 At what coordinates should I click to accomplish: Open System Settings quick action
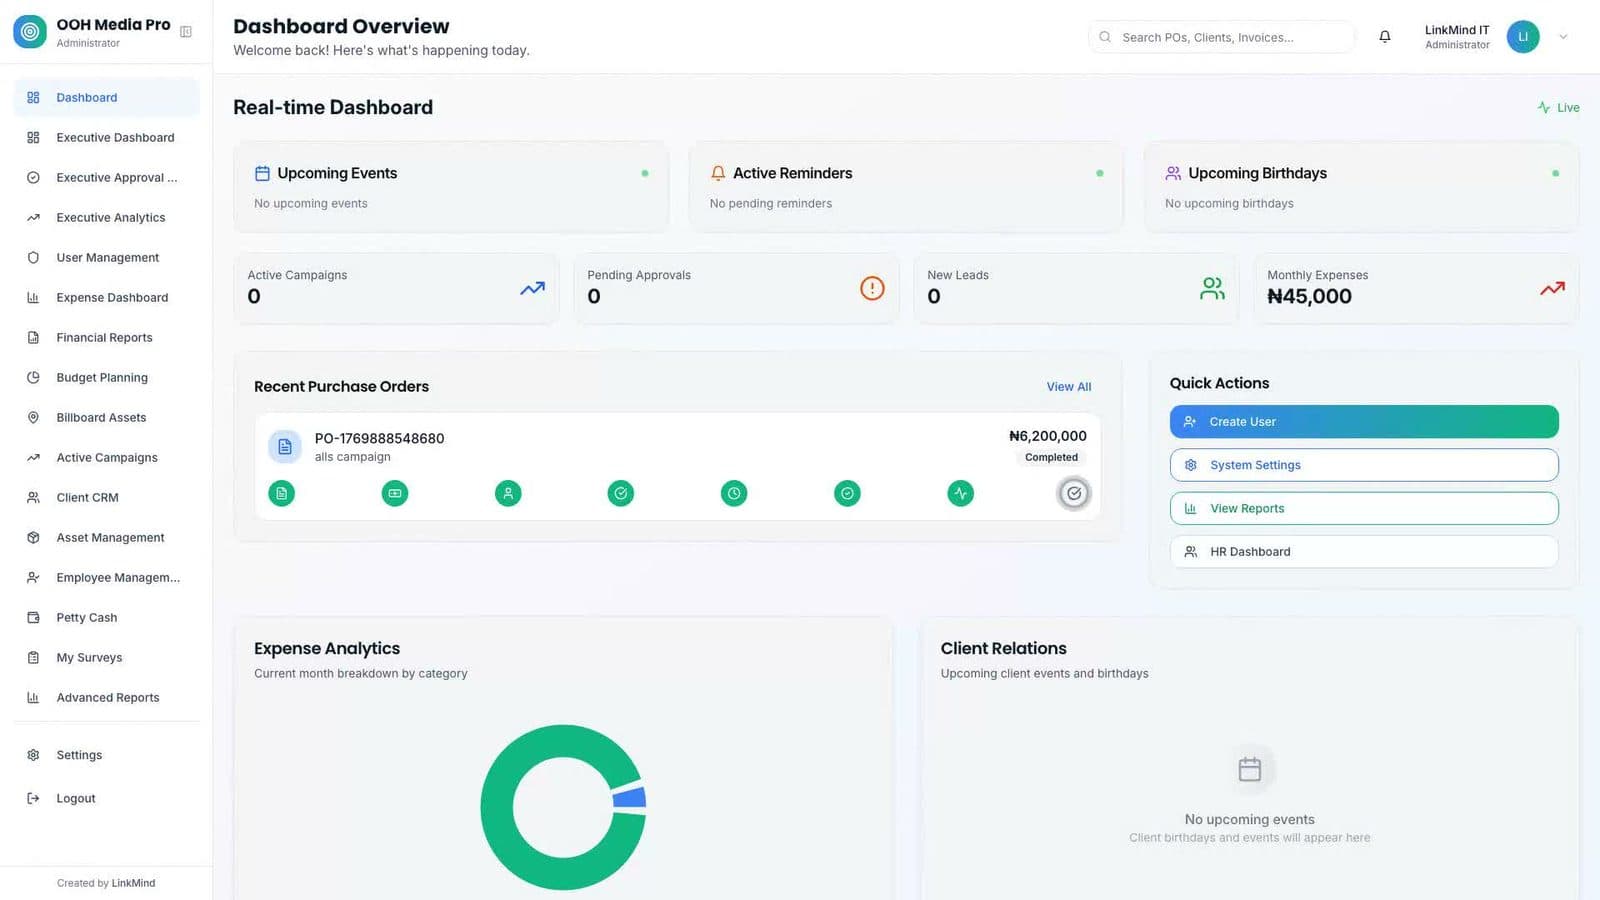click(x=1364, y=465)
